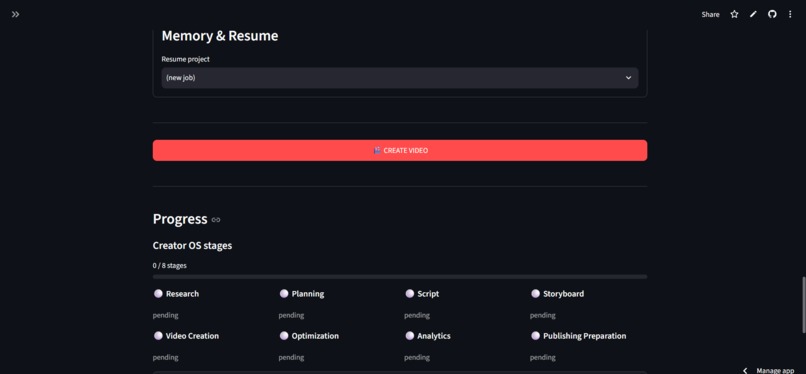Click the Research stage status dot
Screen dimensions: 806x374
click(158, 293)
